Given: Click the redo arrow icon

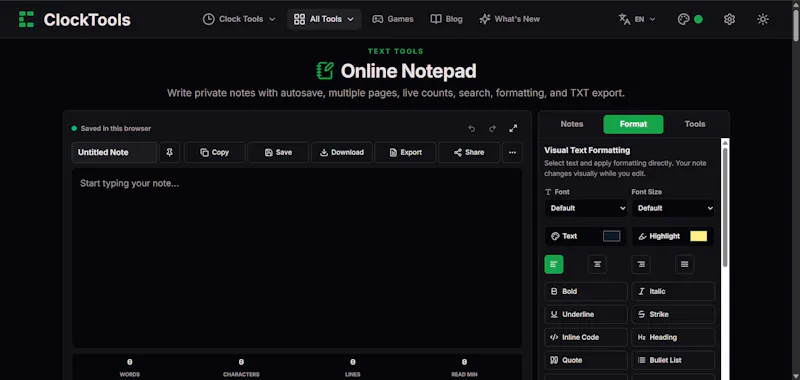Looking at the screenshot, I should (492, 129).
